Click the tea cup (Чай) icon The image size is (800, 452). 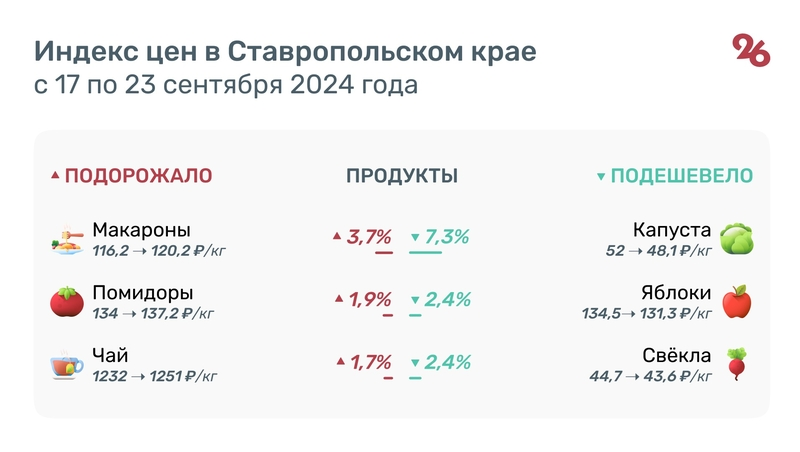click(x=67, y=364)
